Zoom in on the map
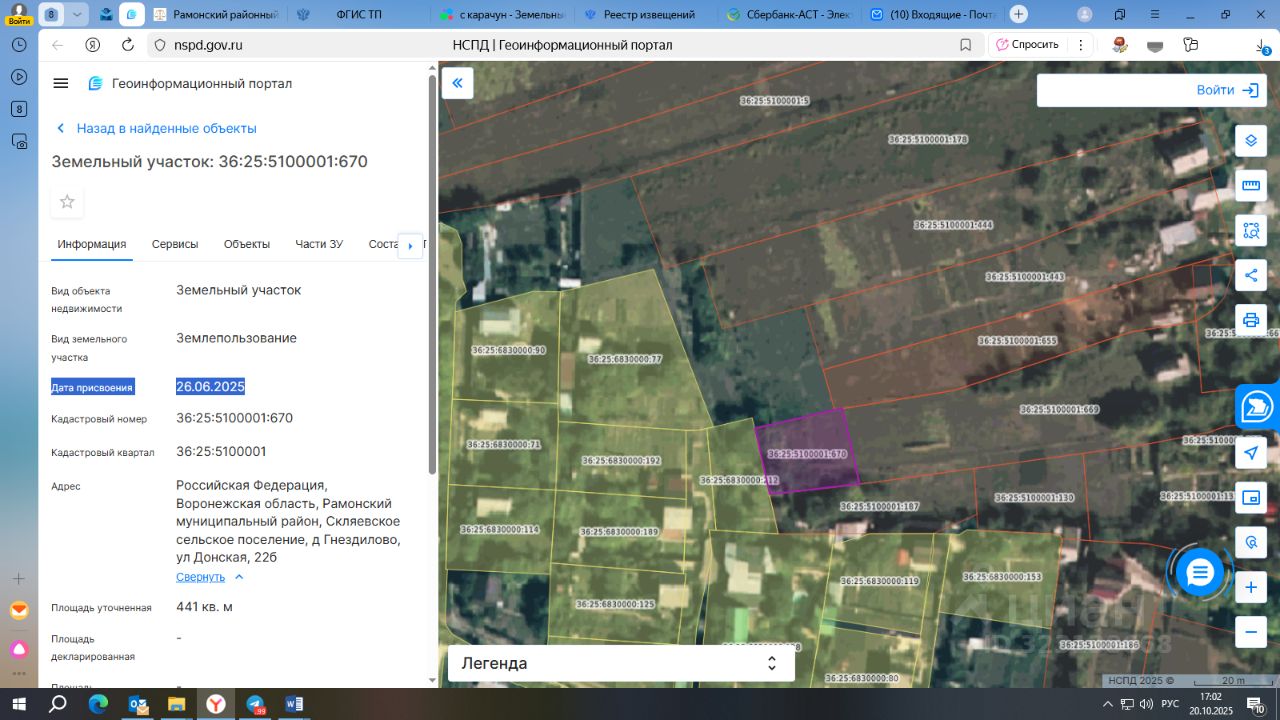Viewport: 1280px width, 720px height. 1251,588
